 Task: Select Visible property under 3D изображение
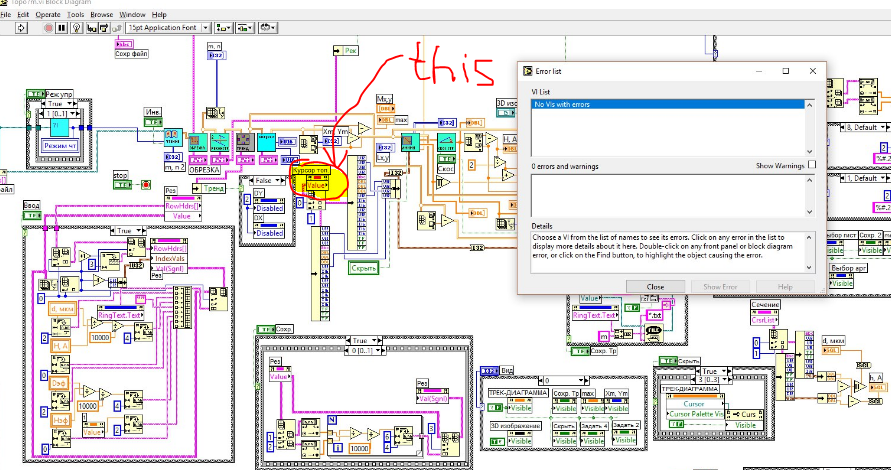pyautogui.click(x=521, y=441)
